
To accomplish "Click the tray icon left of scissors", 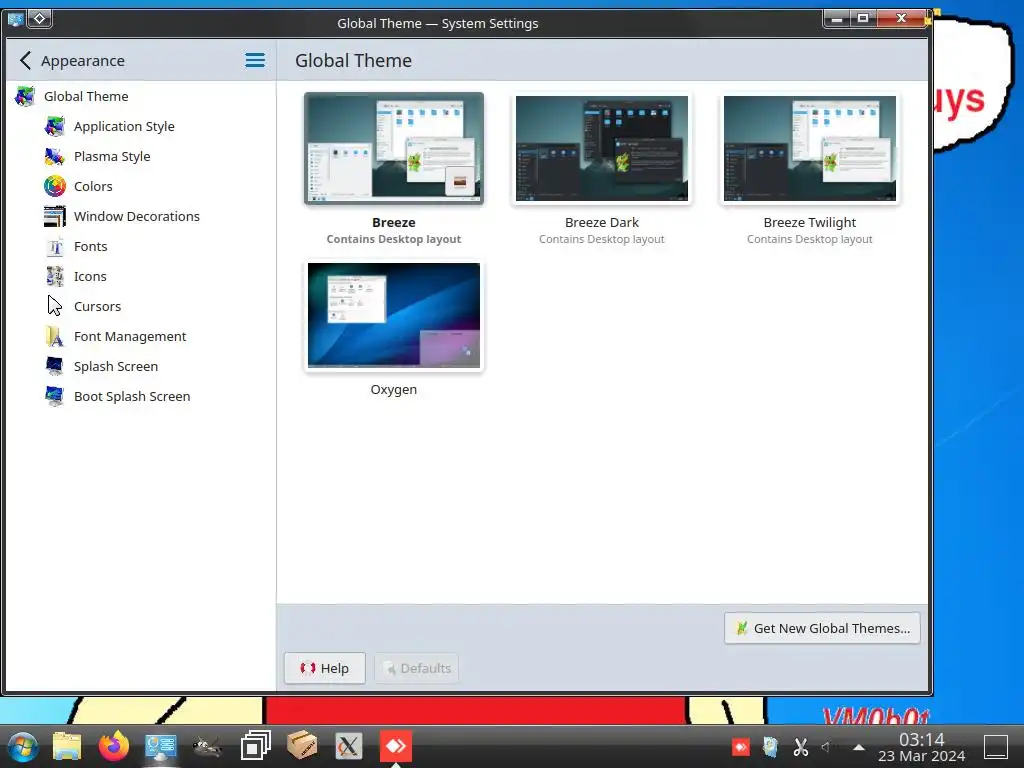I will click(771, 746).
